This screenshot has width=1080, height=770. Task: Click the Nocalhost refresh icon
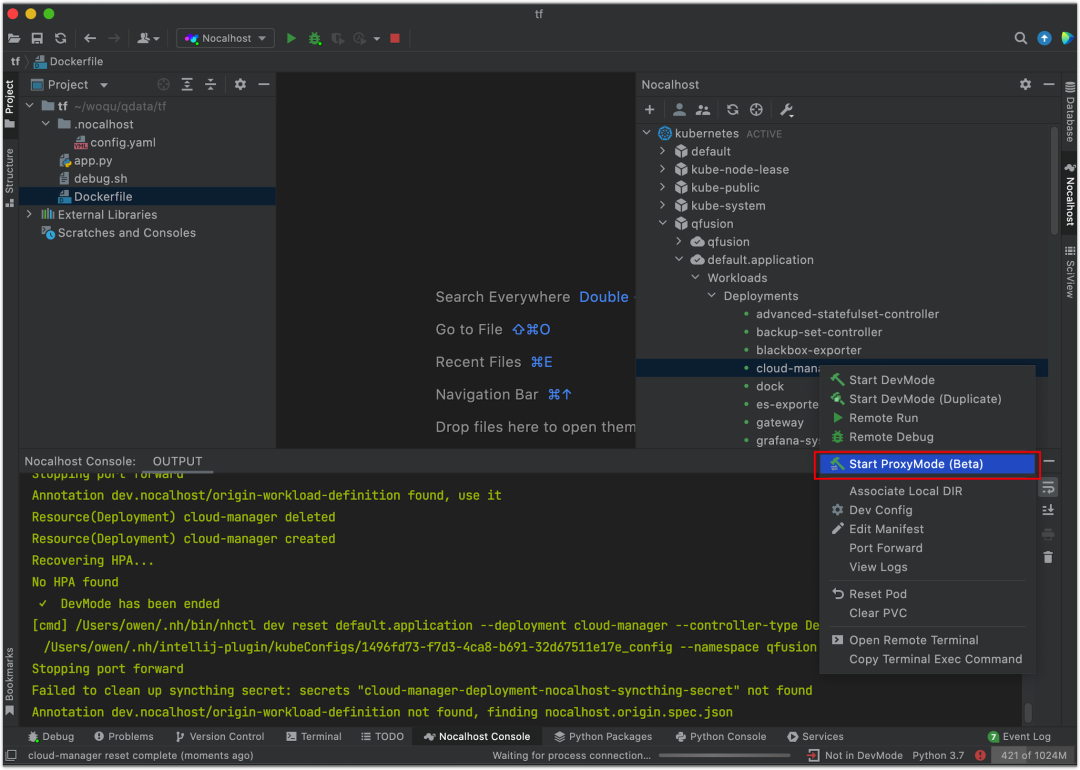pyautogui.click(x=732, y=110)
